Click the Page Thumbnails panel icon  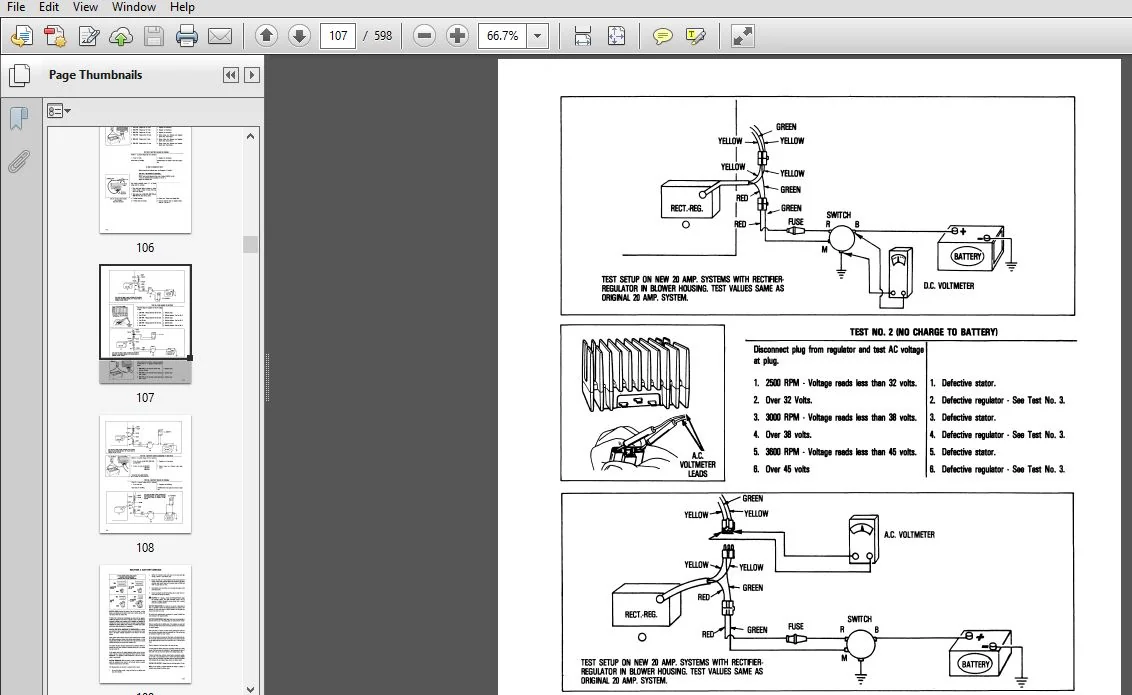coord(19,75)
